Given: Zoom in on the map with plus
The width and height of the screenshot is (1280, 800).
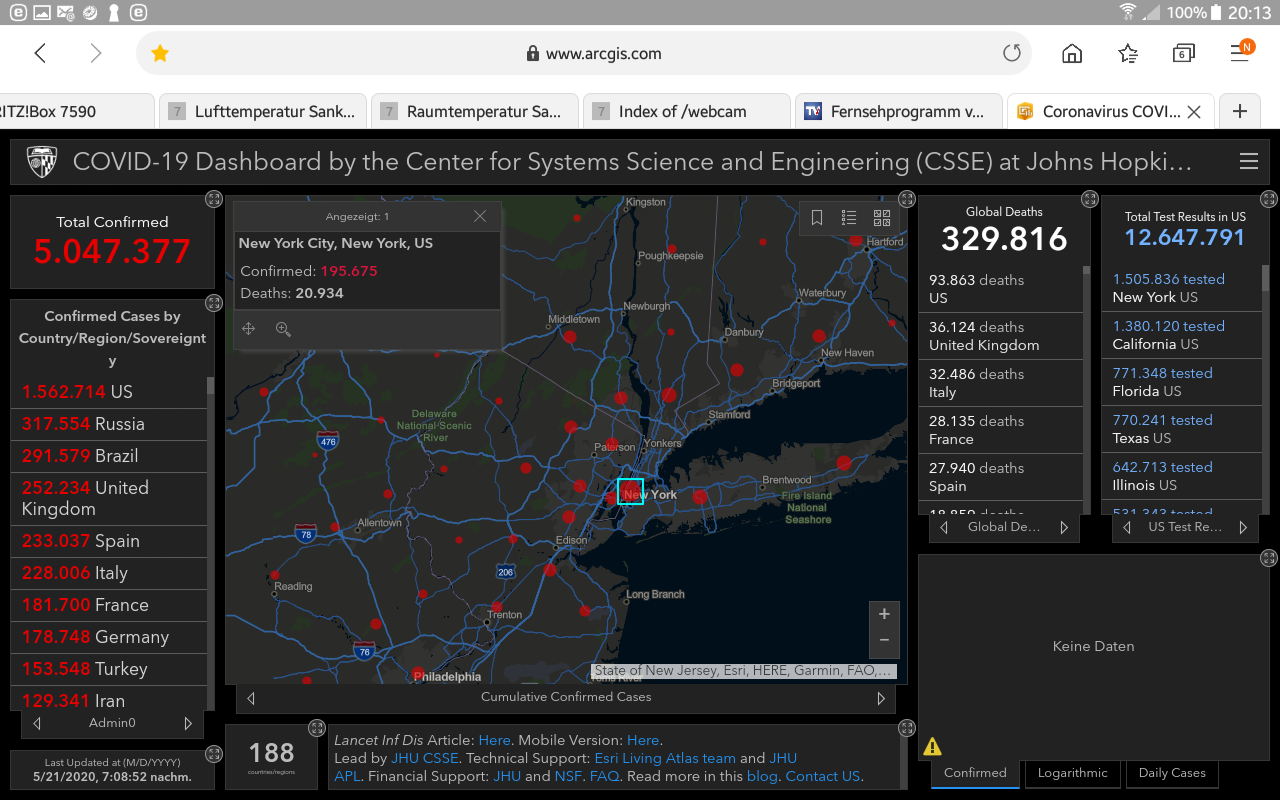Looking at the screenshot, I should pyautogui.click(x=884, y=614).
